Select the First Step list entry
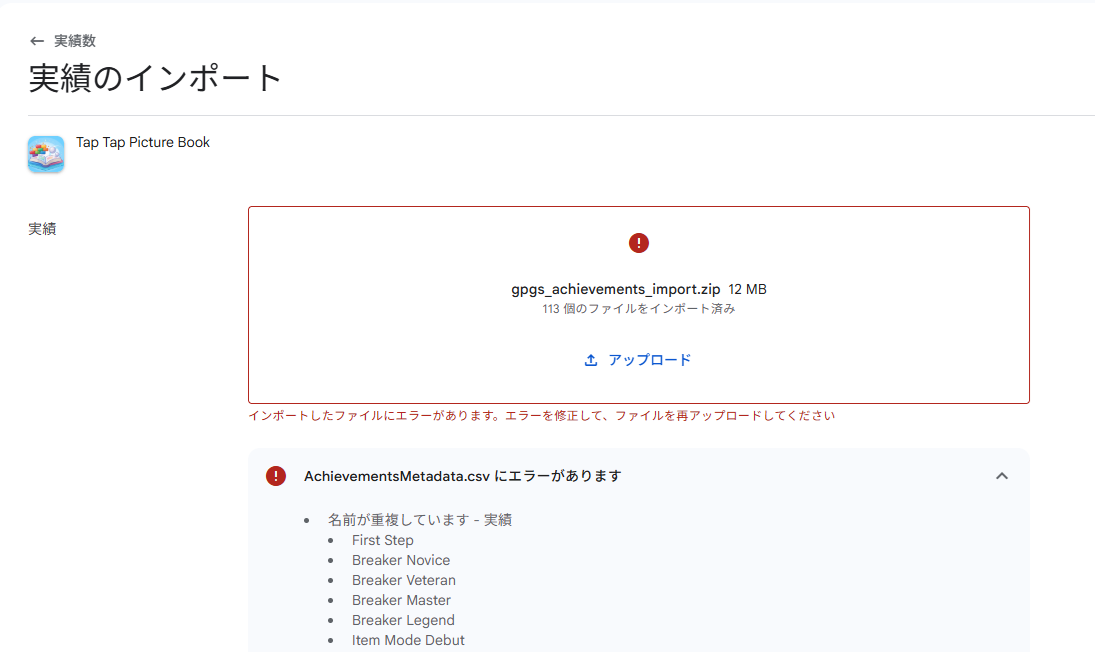 click(x=383, y=540)
